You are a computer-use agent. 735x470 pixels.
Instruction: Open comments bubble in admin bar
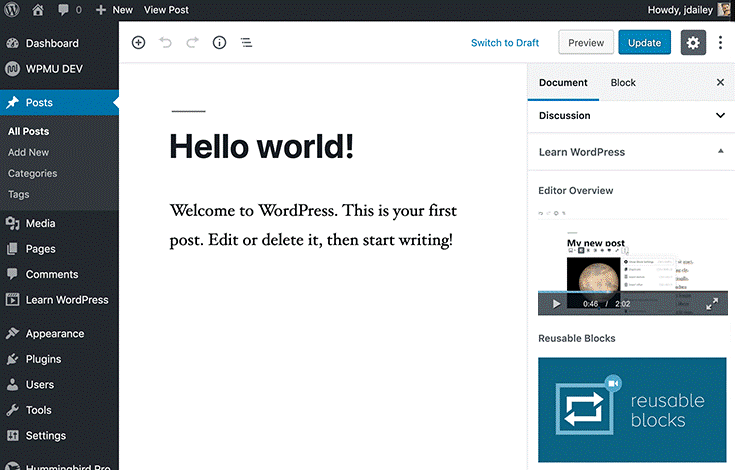pyautogui.click(x=69, y=10)
